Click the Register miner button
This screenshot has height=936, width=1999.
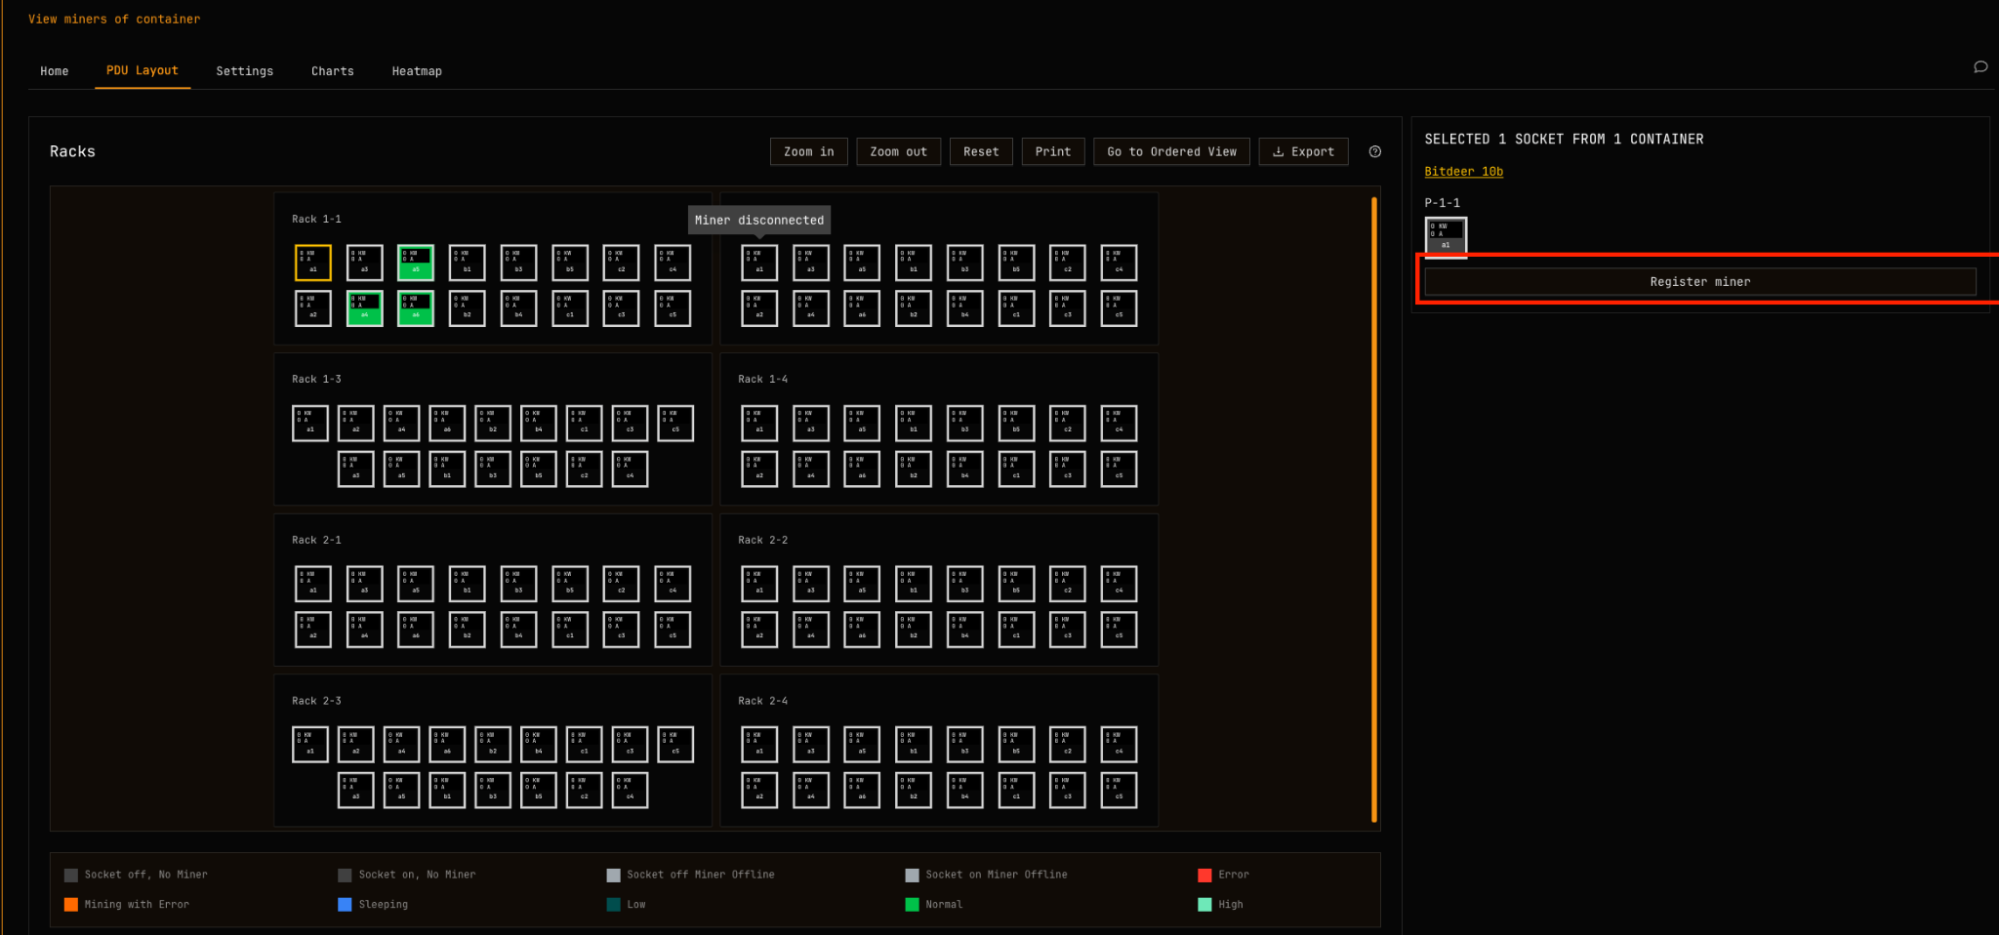[x=1699, y=282]
